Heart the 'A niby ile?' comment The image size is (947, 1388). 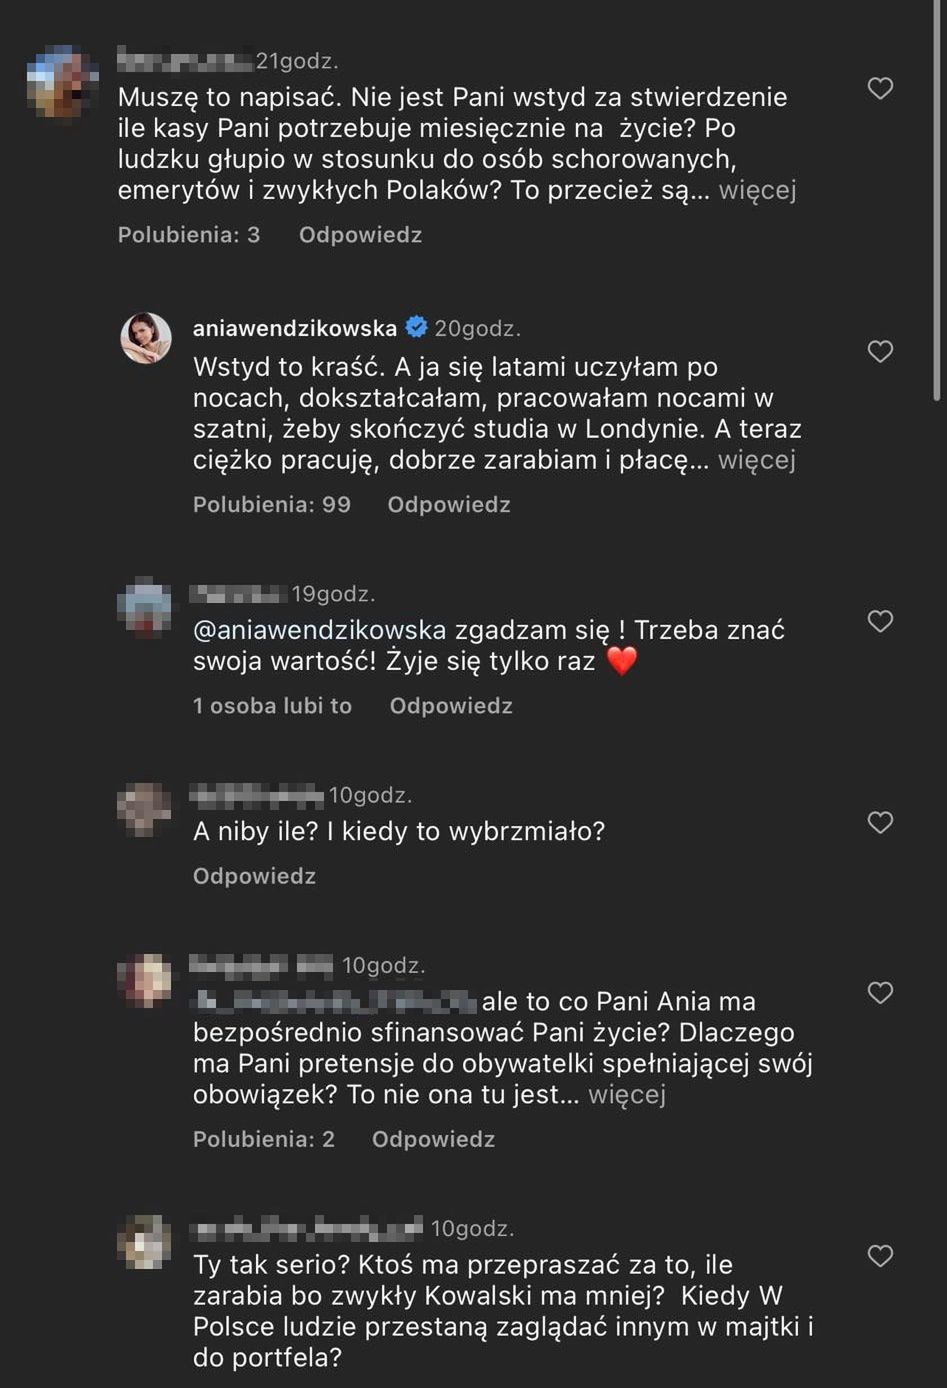click(880, 823)
